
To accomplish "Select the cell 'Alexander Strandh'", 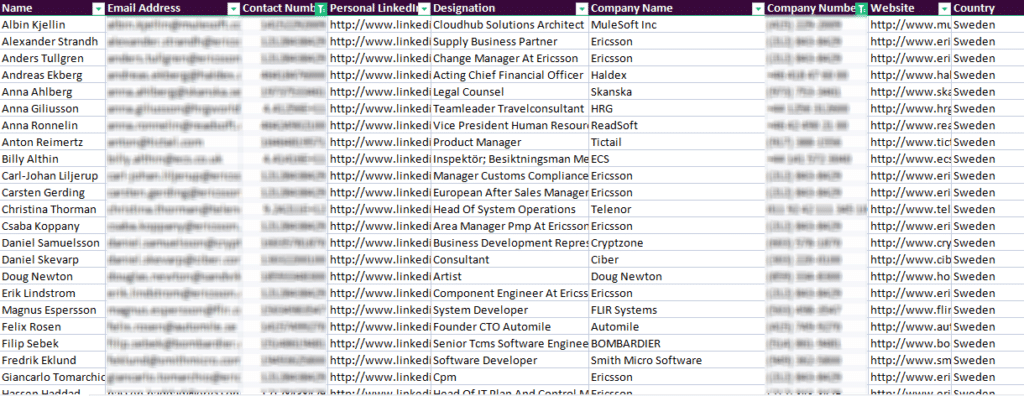I will pos(52,42).
